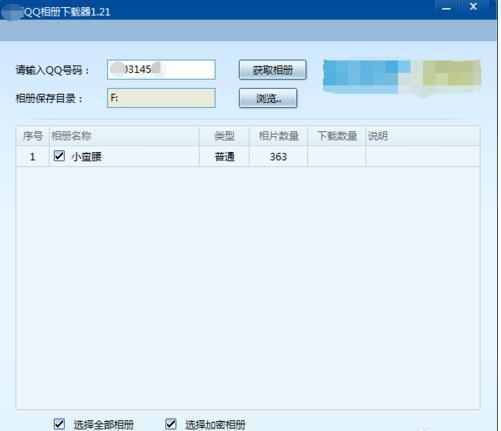
Task: Focus the QQ号码 input field
Action: (x=161, y=70)
